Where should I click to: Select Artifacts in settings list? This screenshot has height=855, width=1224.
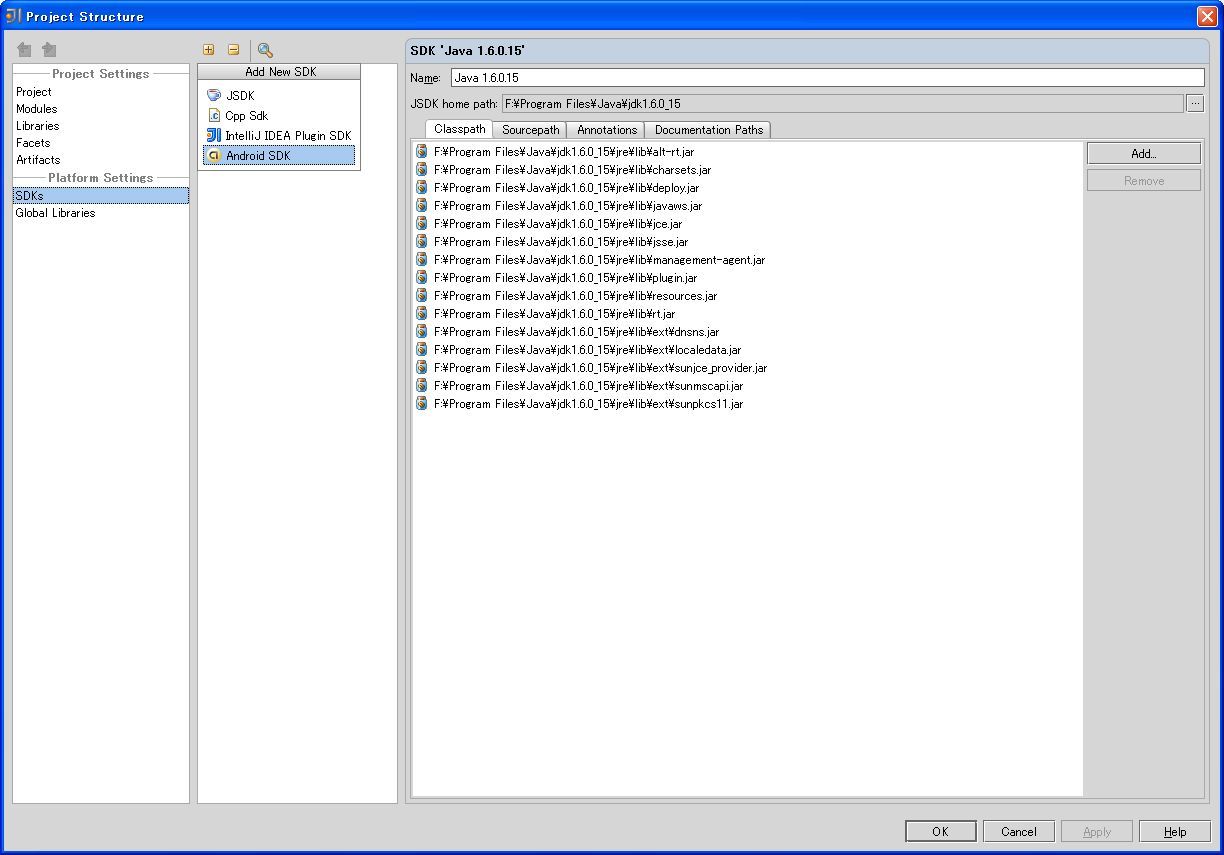tap(38, 160)
